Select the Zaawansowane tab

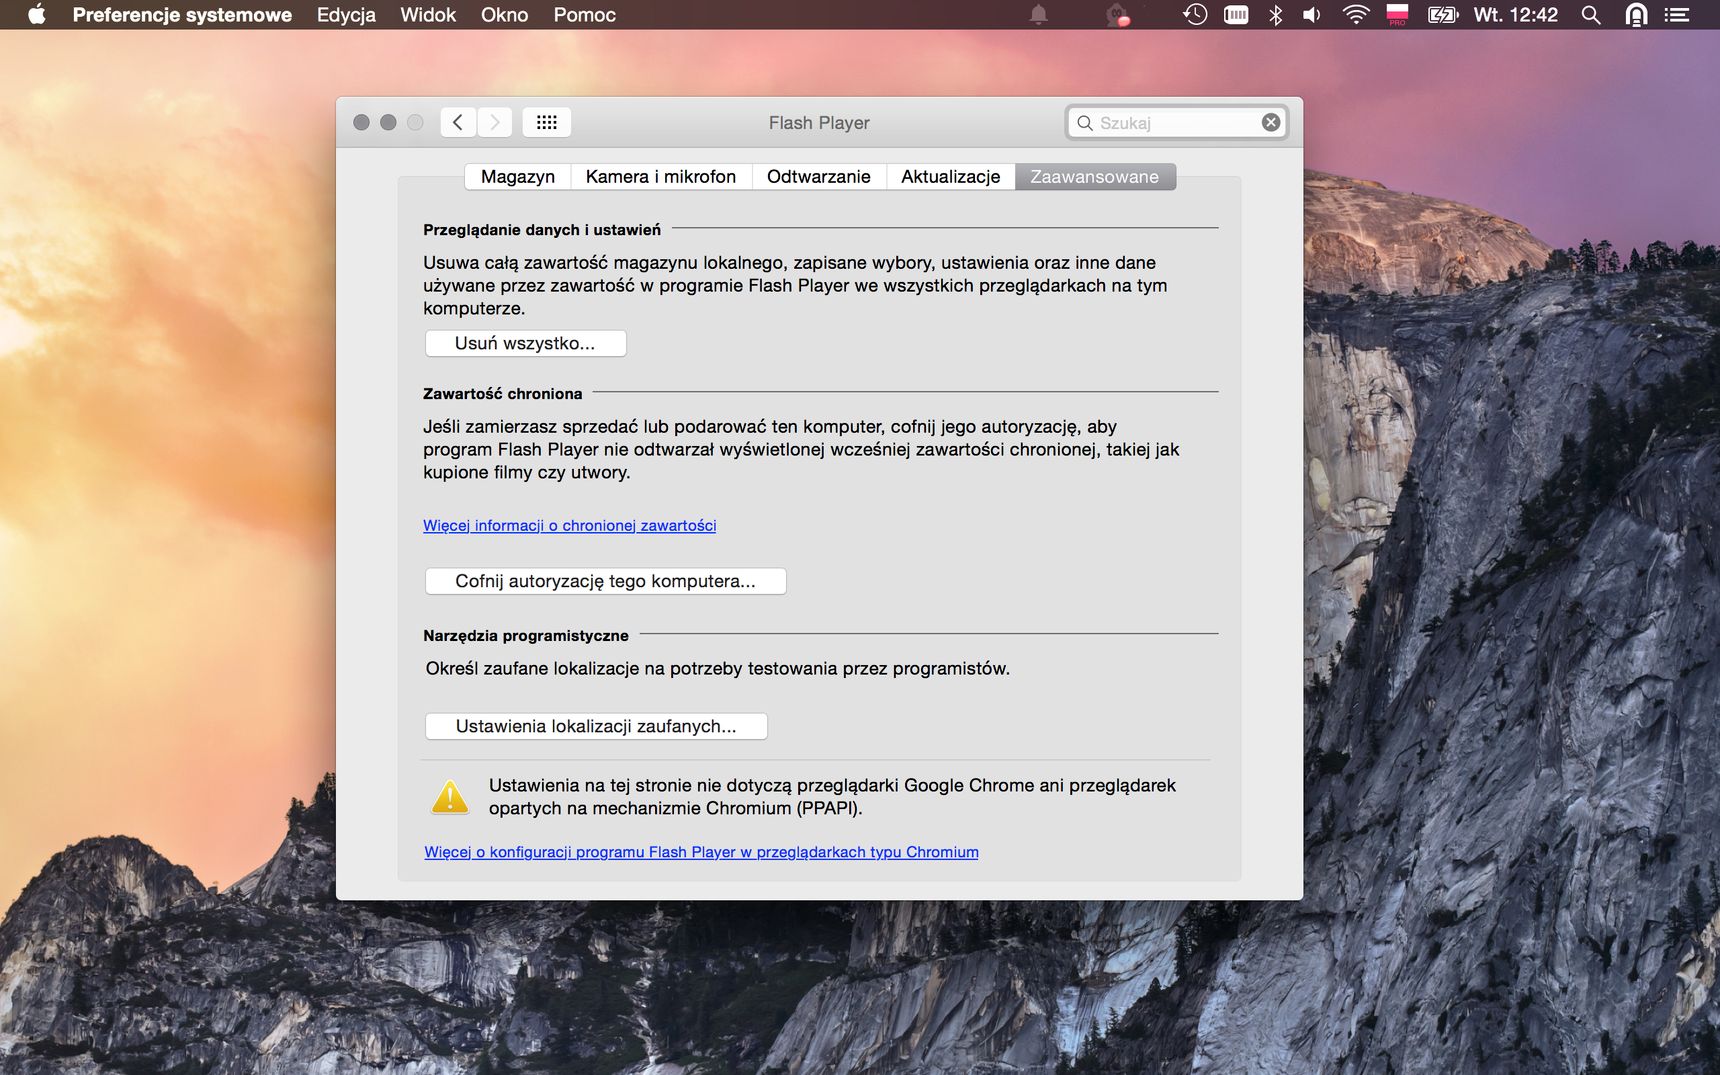pyautogui.click(x=1095, y=177)
